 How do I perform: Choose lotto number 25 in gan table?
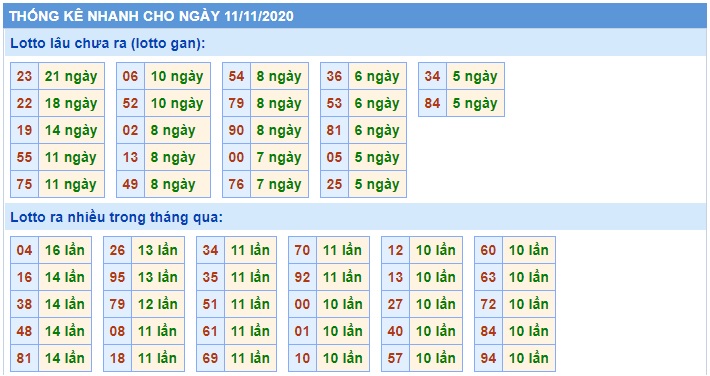(334, 184)
